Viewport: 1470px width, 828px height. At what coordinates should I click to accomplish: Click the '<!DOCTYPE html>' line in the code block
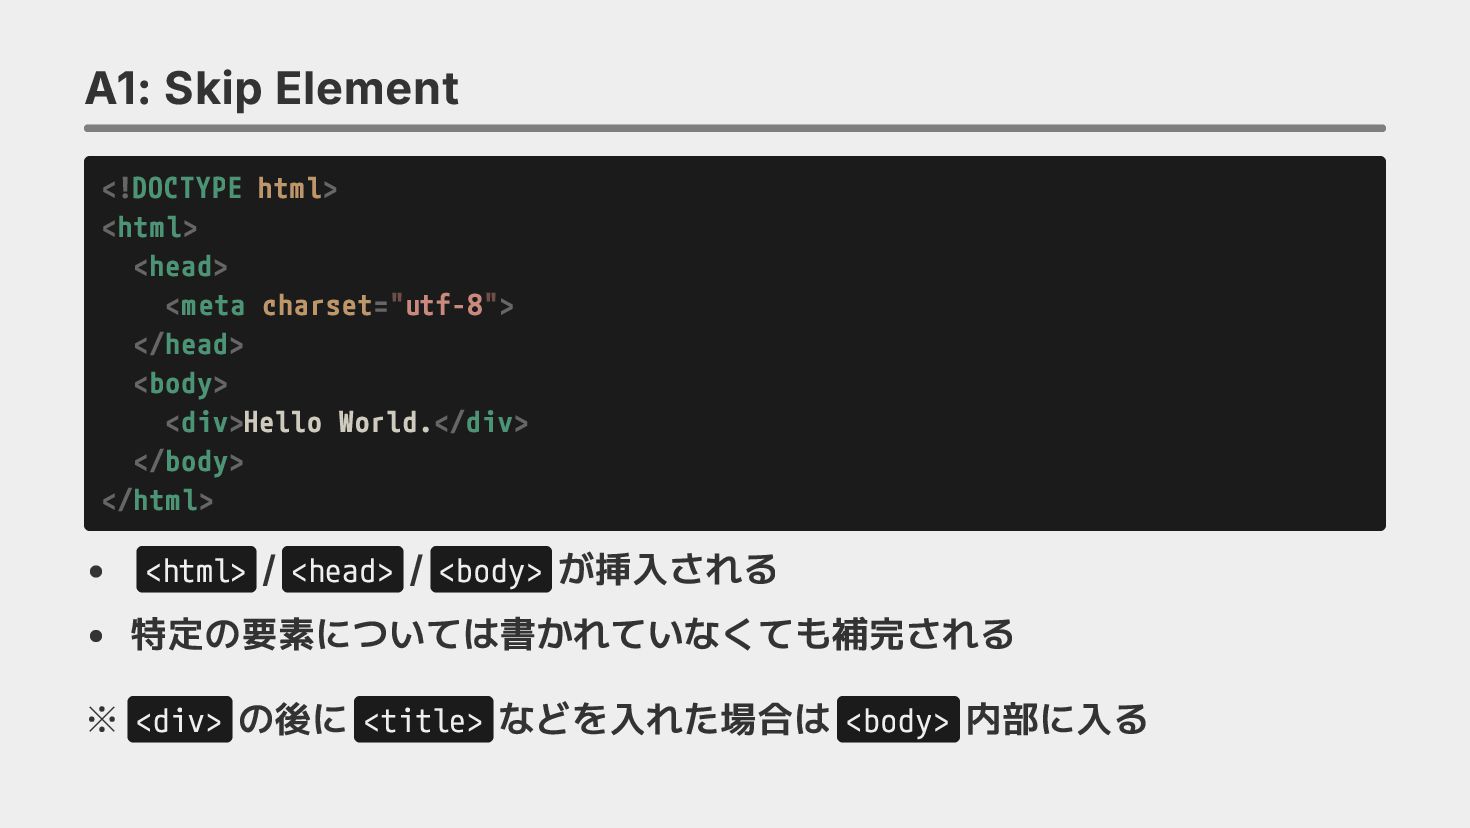[x=219, y=188]
